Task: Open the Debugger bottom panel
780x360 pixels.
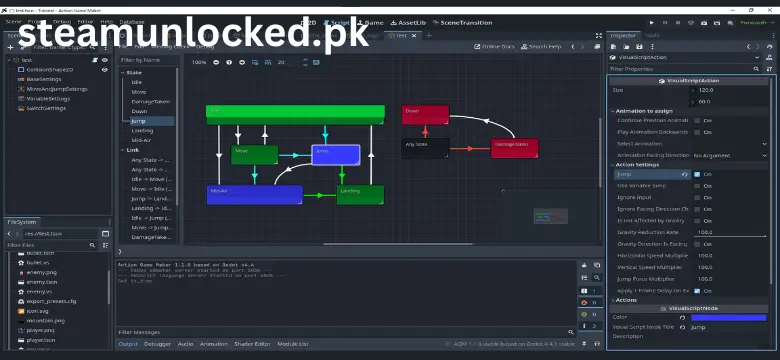Action: click(158, 344)
